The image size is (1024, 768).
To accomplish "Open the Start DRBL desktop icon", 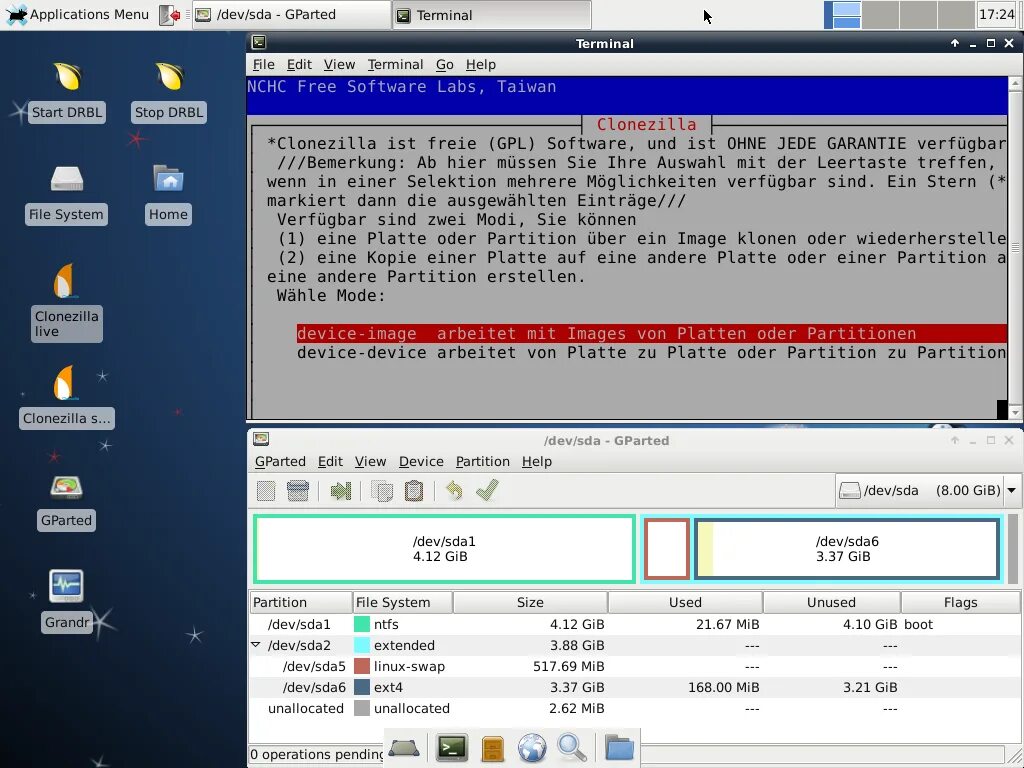I will click(67, 91).
